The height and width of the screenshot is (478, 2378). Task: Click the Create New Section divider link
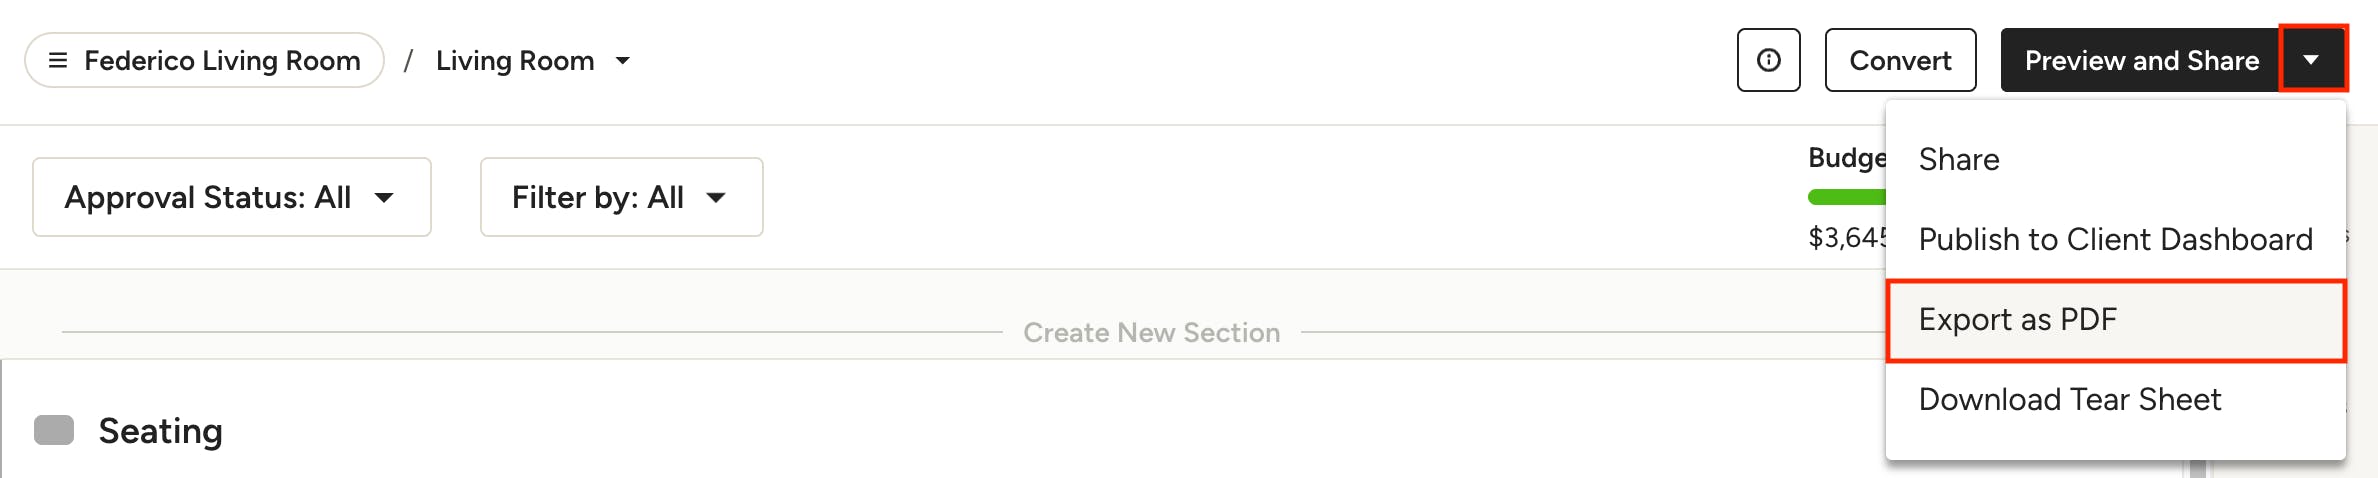pyautogui.click(x=1151, y=333)
